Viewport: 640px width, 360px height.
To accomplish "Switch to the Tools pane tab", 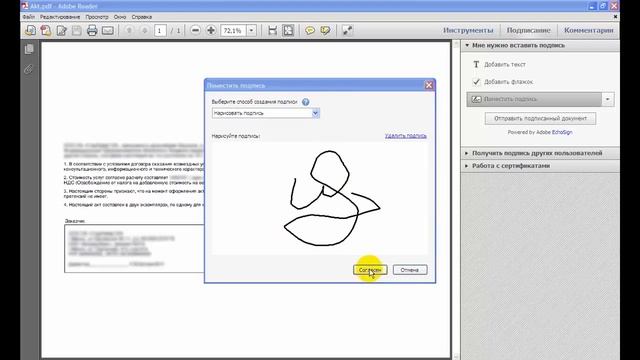I will click(x=468, y=30).
